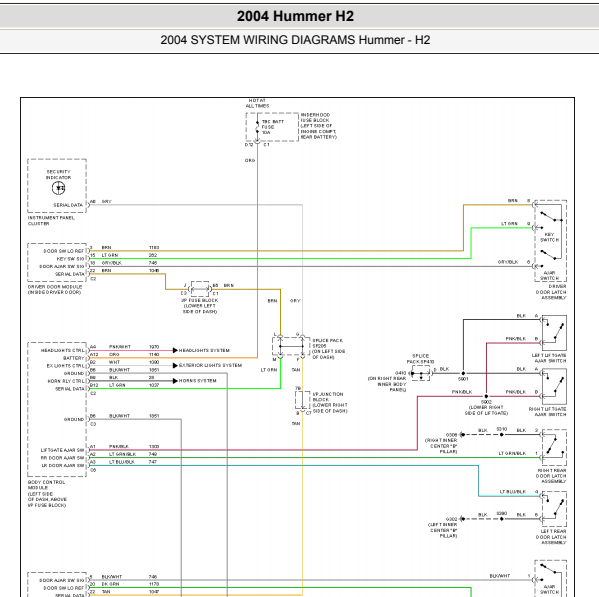Click the 'SPLICE PACK SP205' label
The width and height of the screenshot is (599, 597).
coord(329,348)
